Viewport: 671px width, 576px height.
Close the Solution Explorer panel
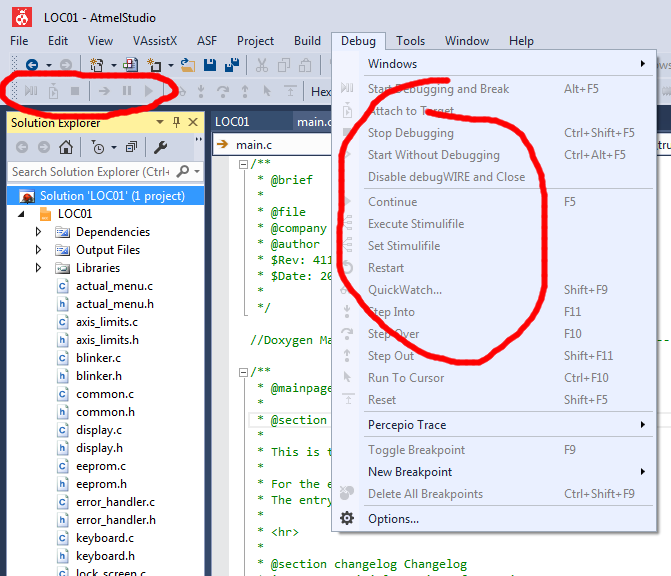[193, 122]
